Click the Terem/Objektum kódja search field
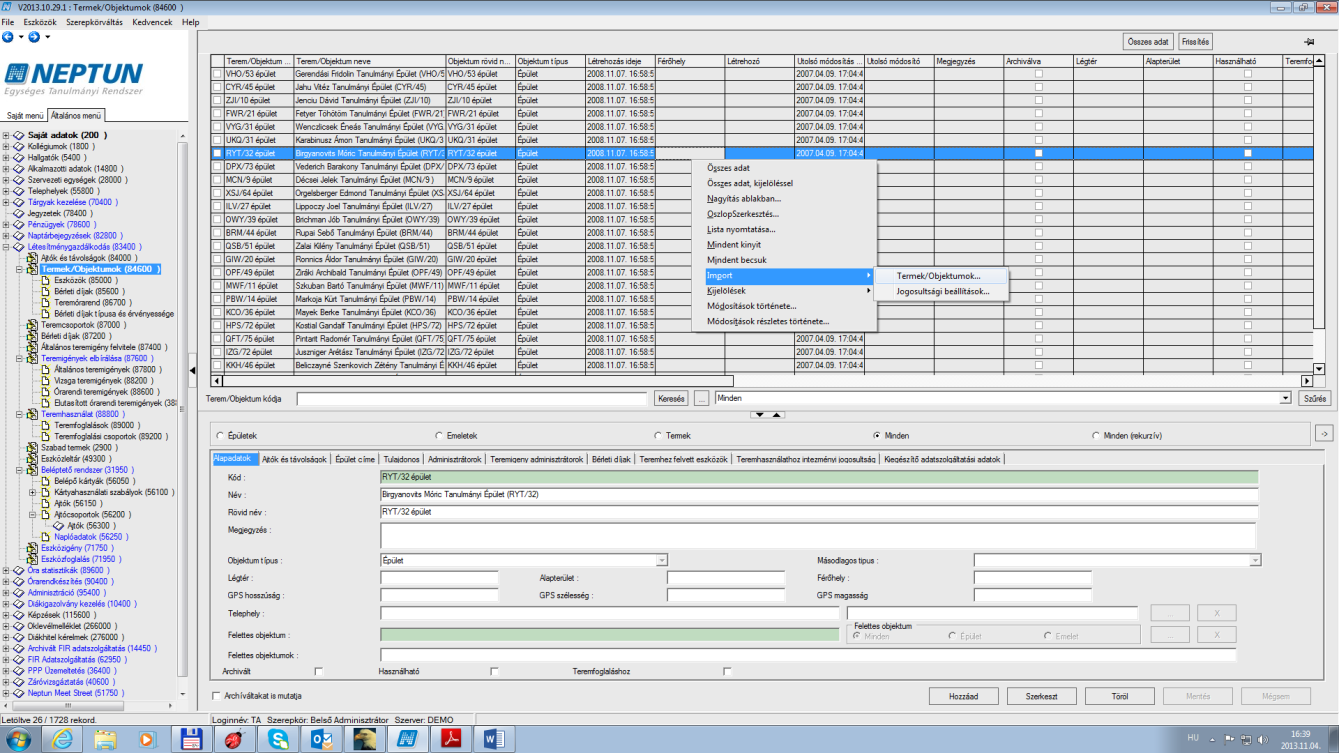Viewport: 1339px width, 753px height. 472,398
